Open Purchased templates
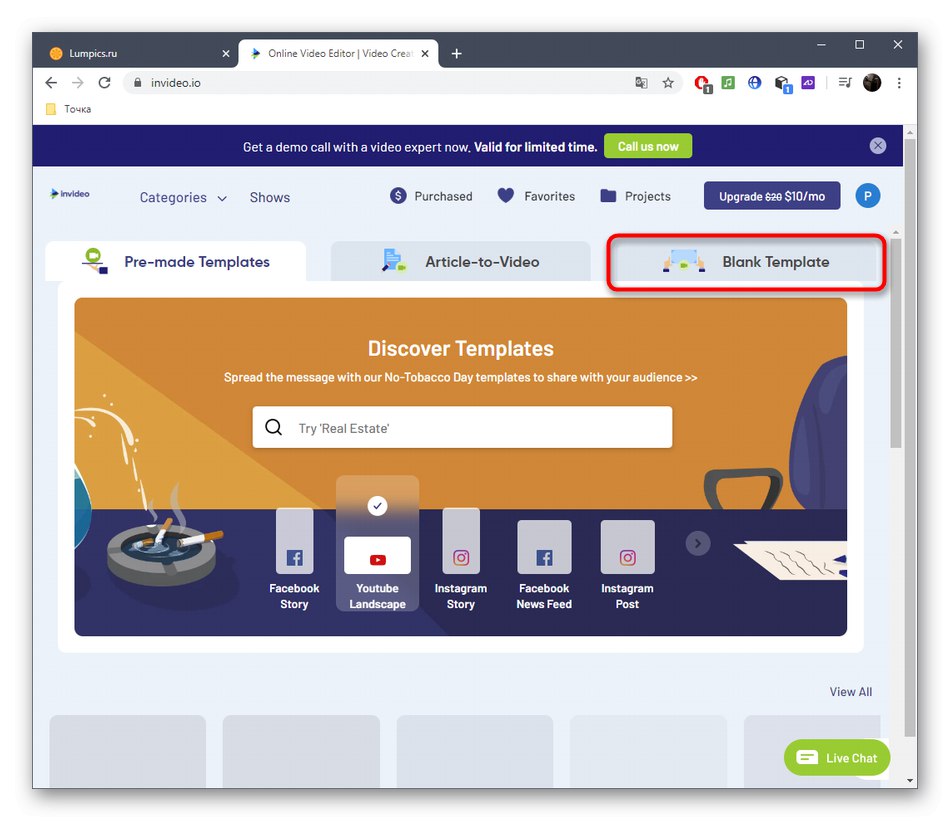 431,196
